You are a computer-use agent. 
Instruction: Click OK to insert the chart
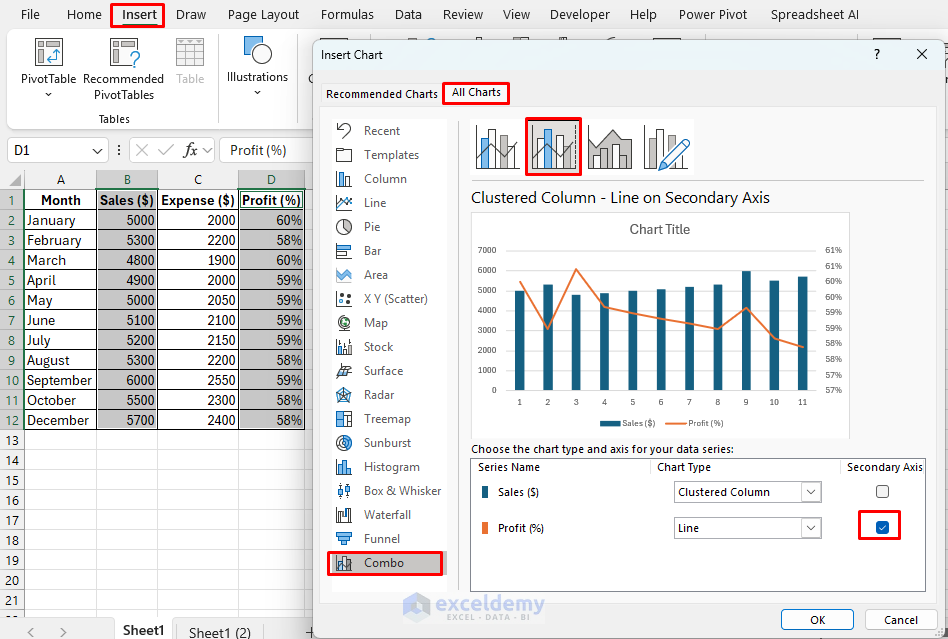pos(817,620)
